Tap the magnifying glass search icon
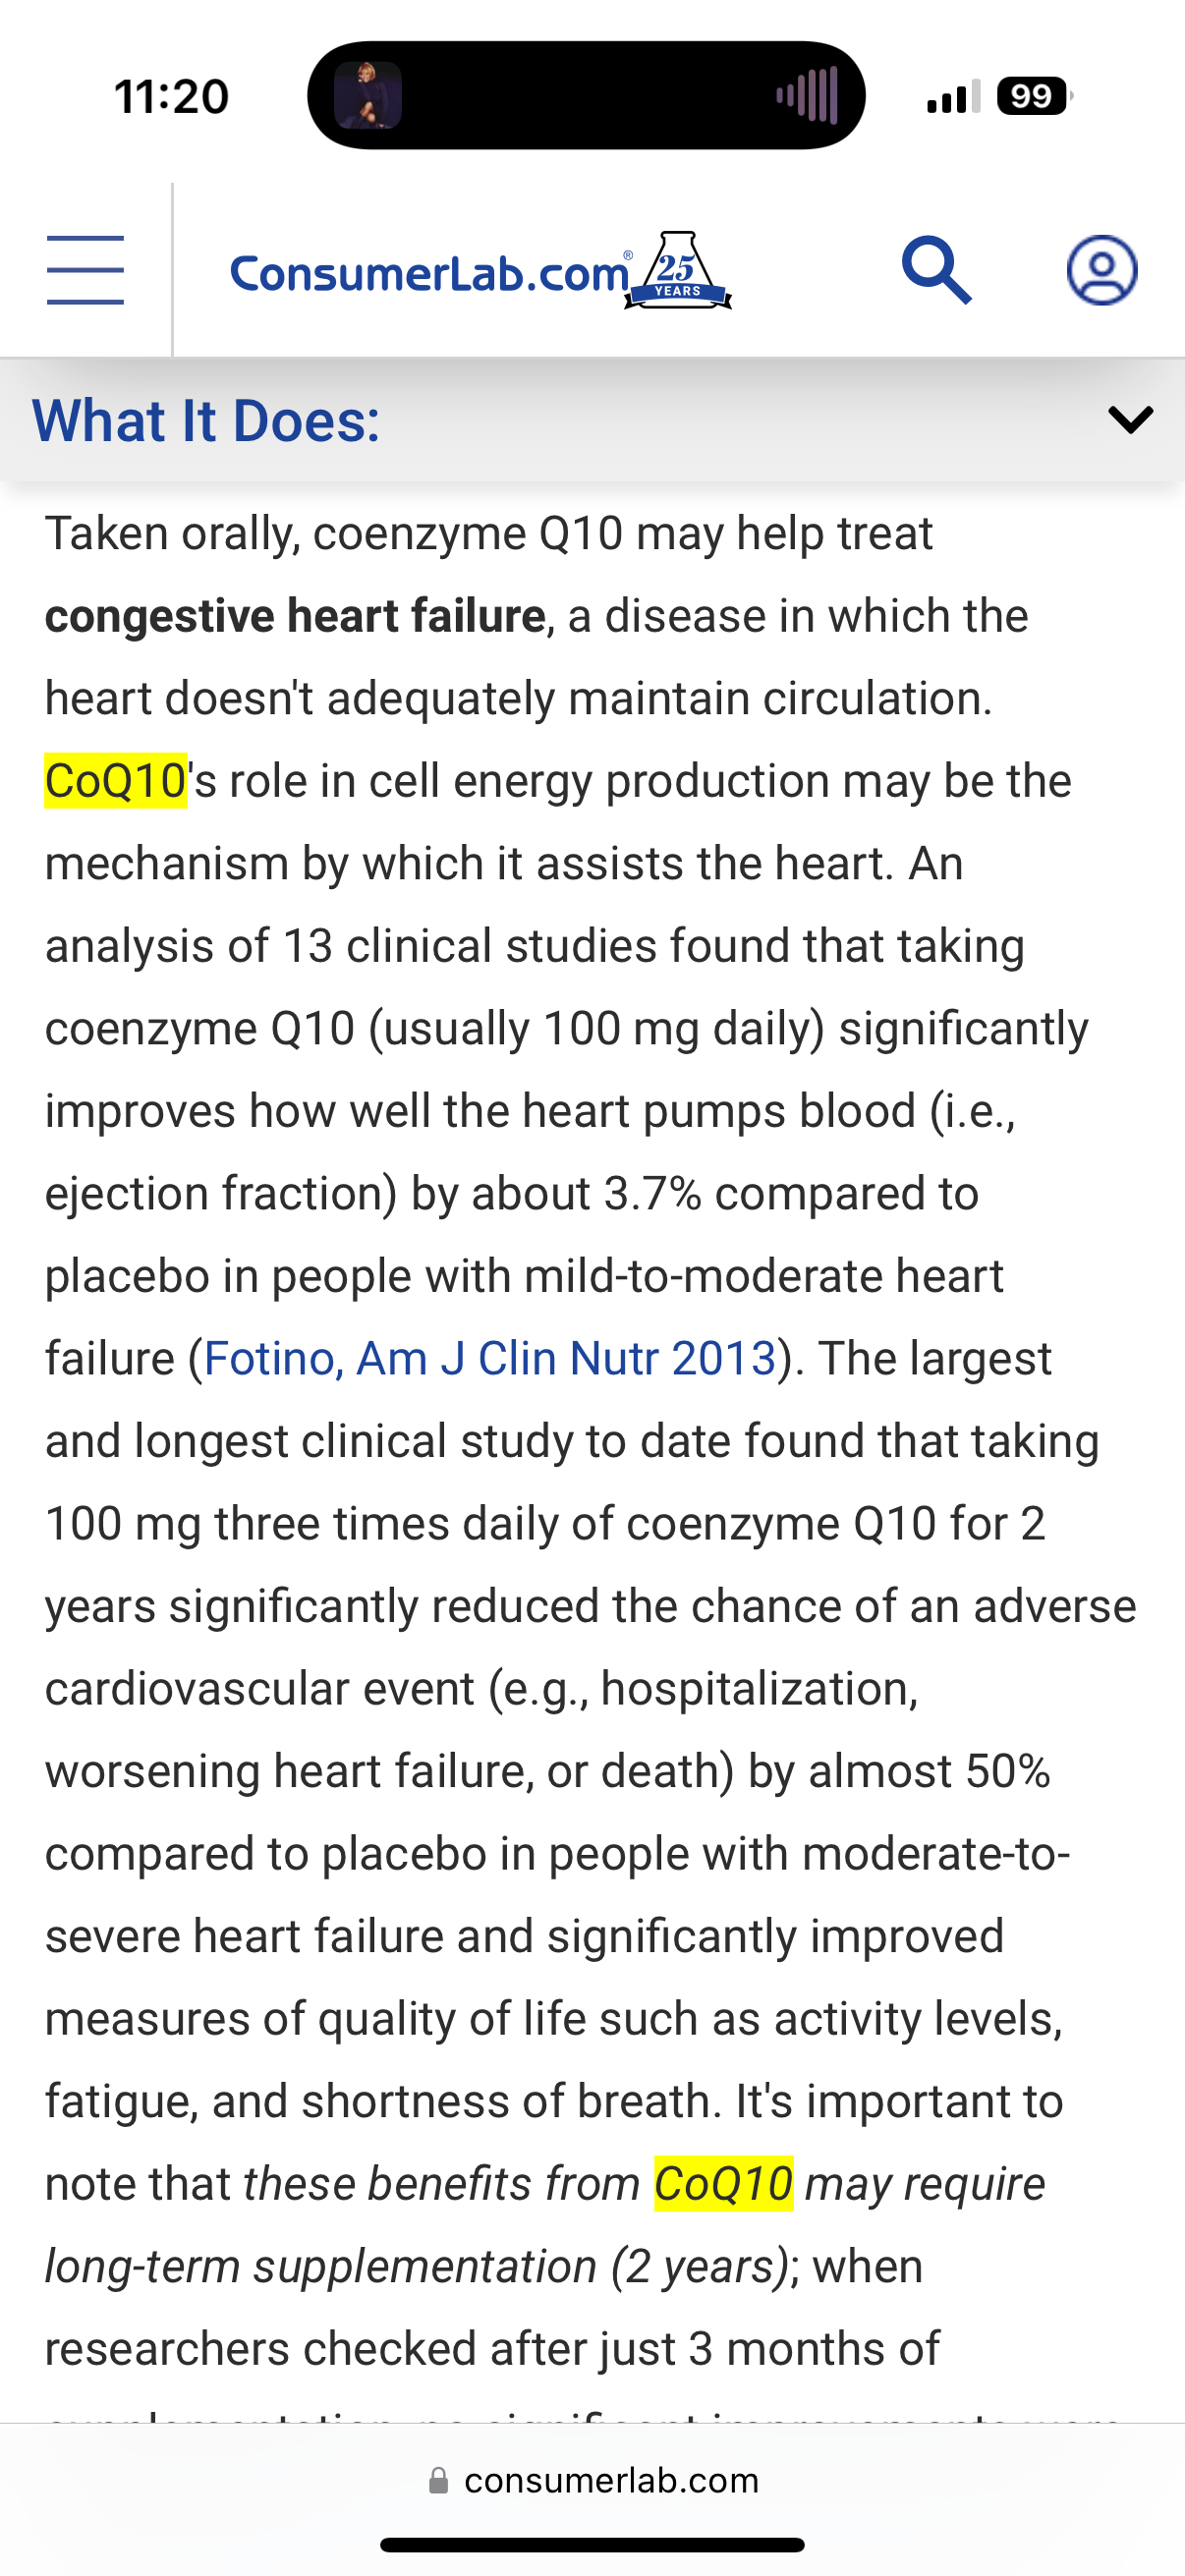Viewport: 1185px width, 2576px height. click(x=936, y=270)
